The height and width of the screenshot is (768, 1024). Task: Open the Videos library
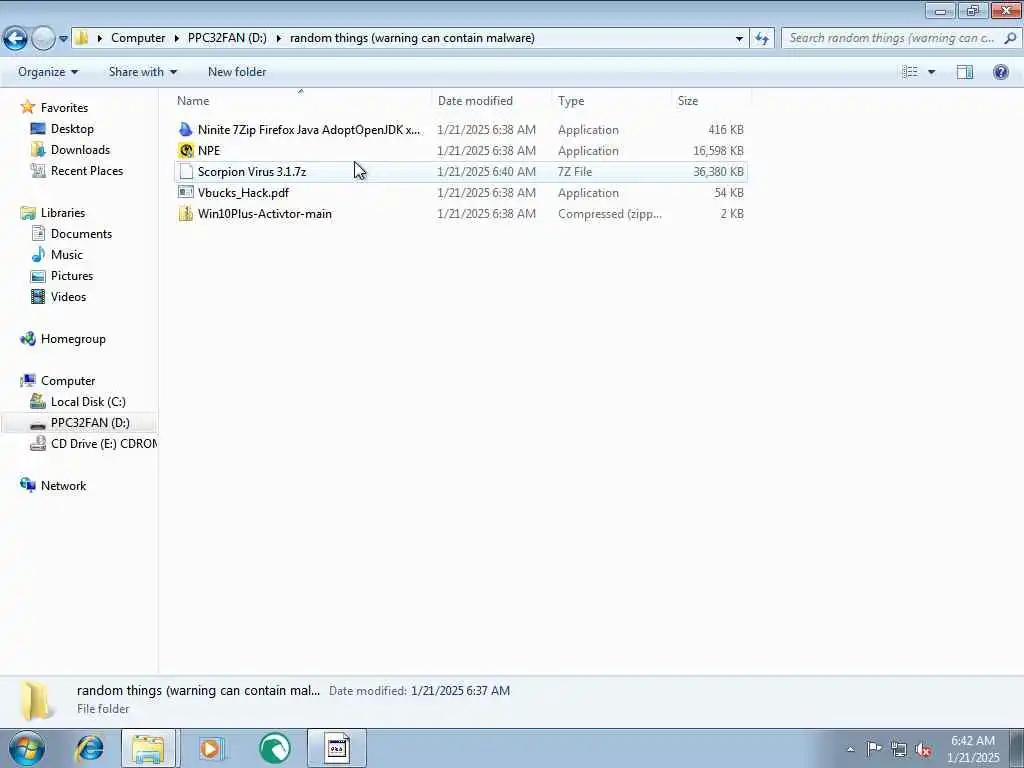(68, 296)
